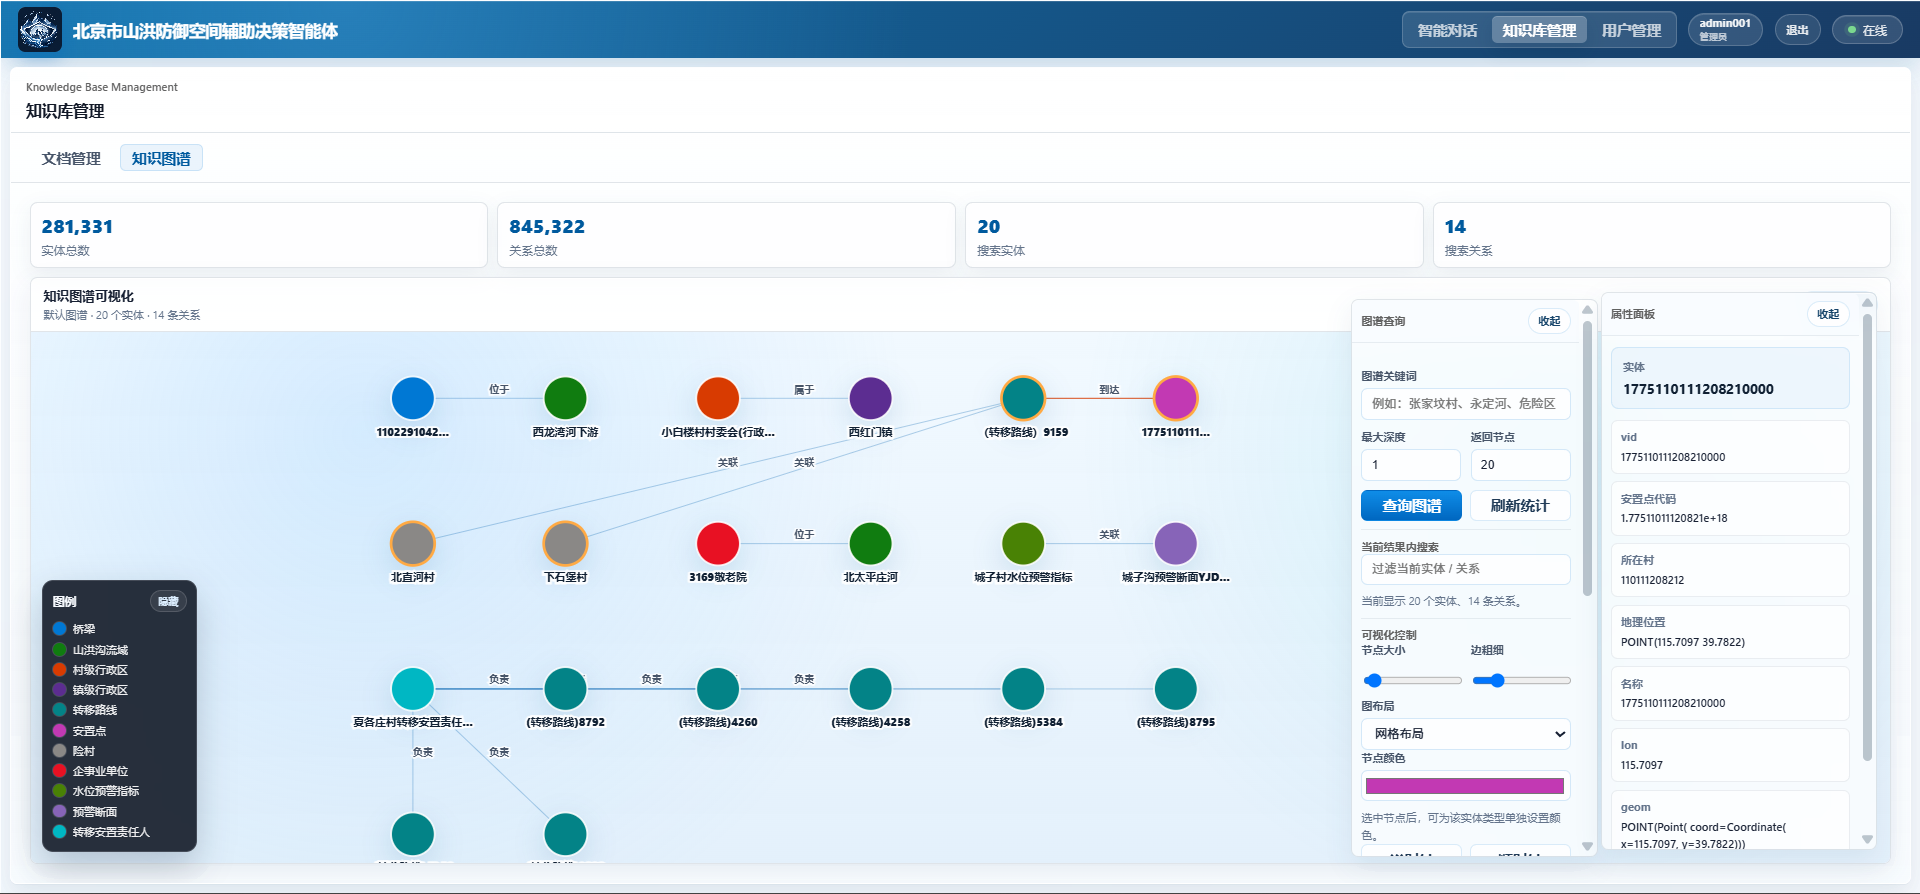Open the admin001 user menu
This screenshot has height=894, width=1920.
(1725, 30)
